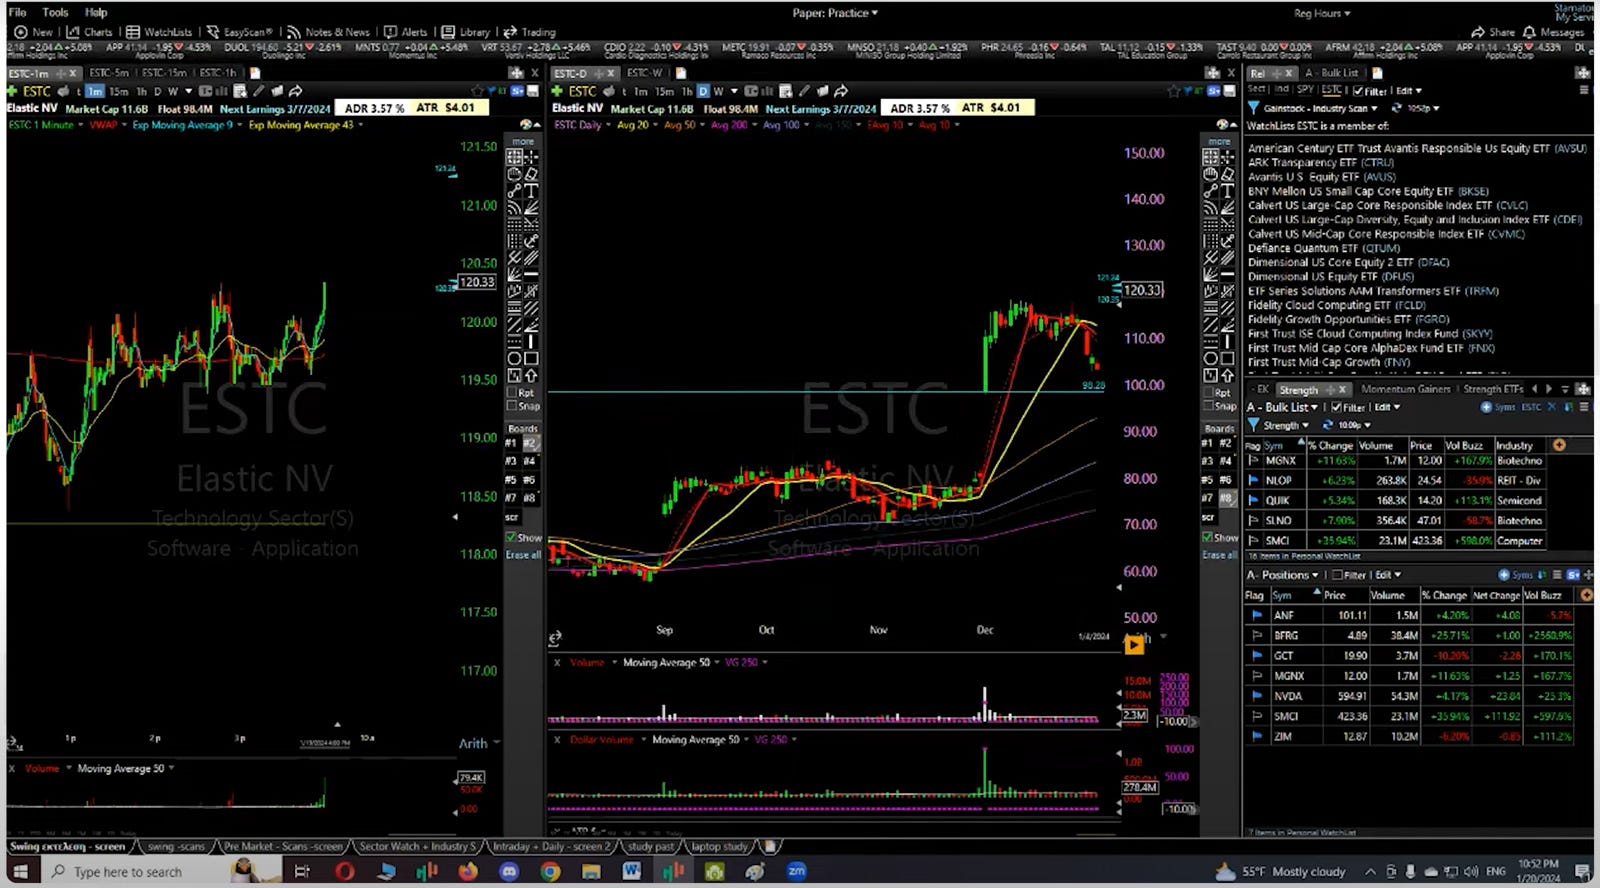Screen dimensions: 1600x888
Task: Toggle Filter checkbox in the Rel panel
Action: click(1358, 91)
